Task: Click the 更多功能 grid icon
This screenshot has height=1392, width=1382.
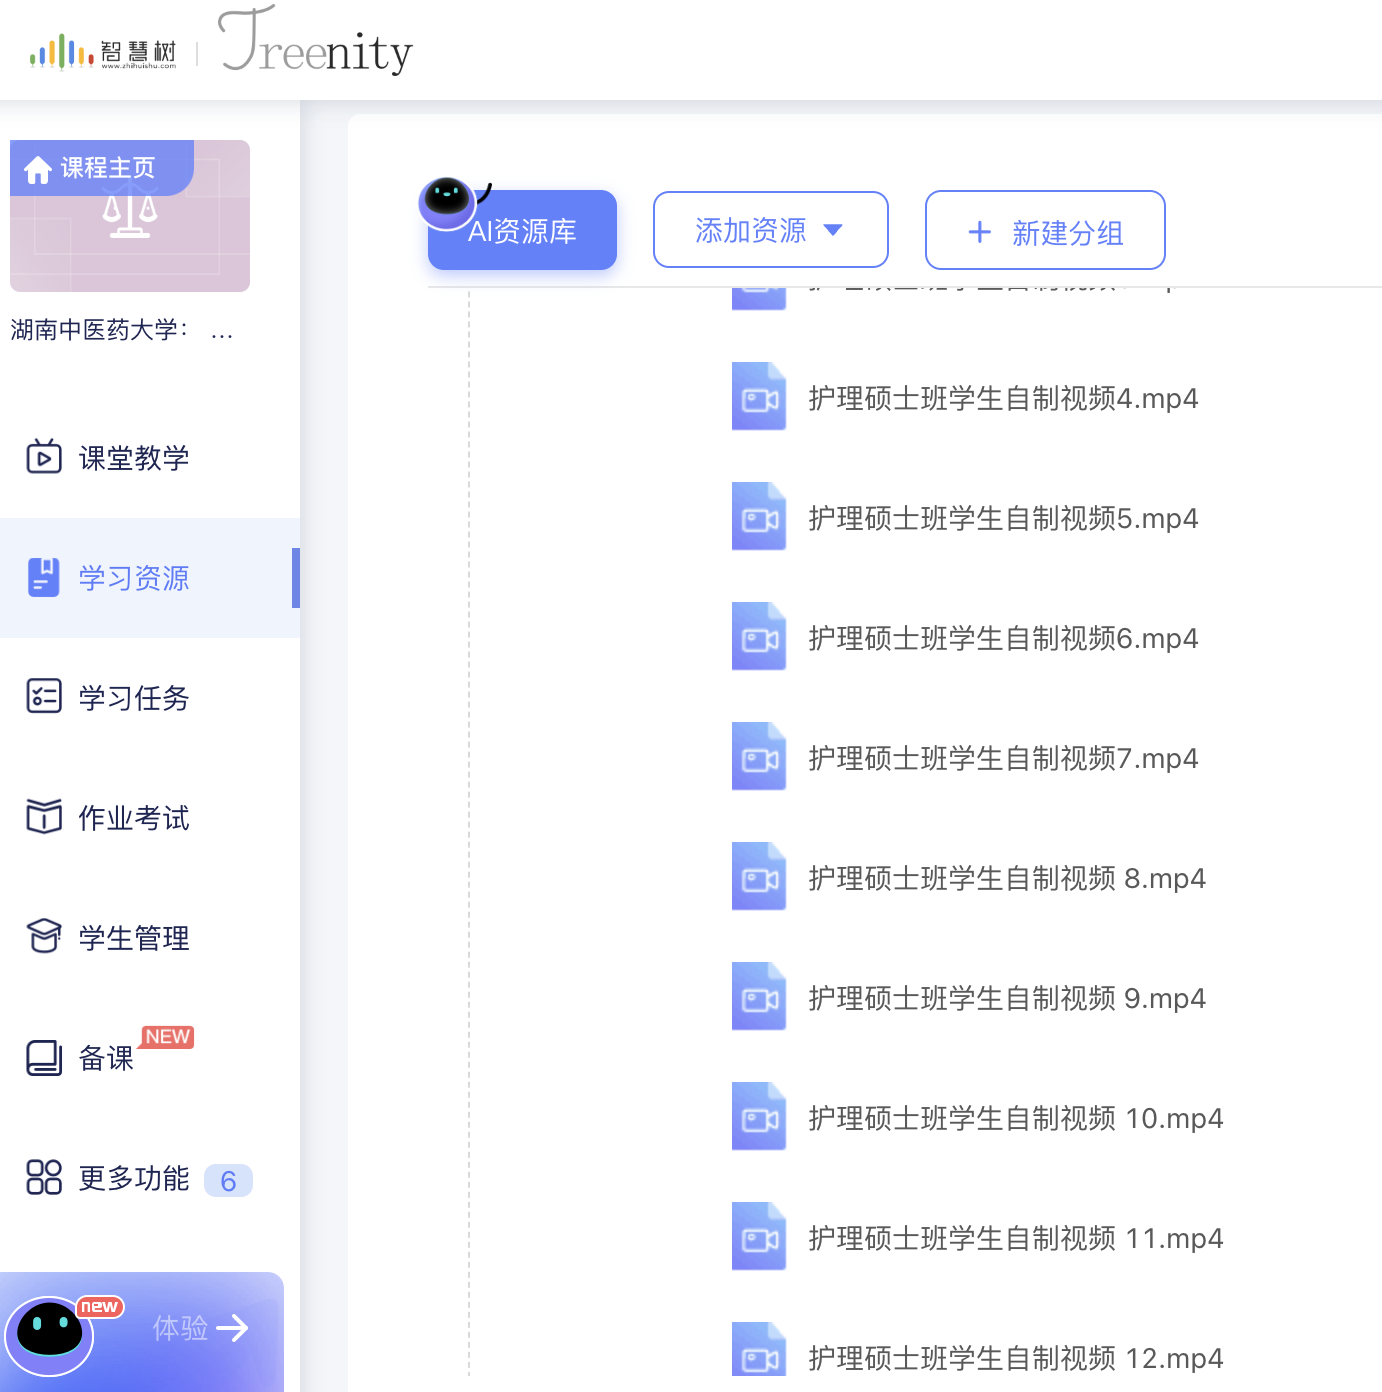Action: click(44, 1177)
